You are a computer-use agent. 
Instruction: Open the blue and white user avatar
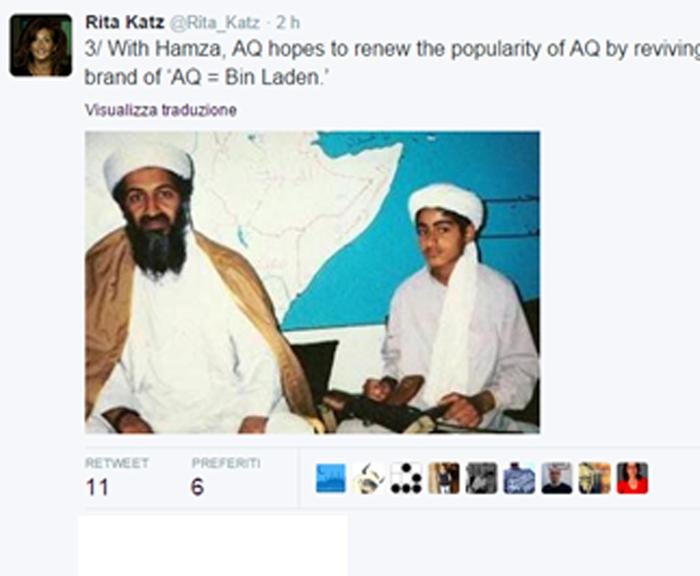(x=519, y=478)
